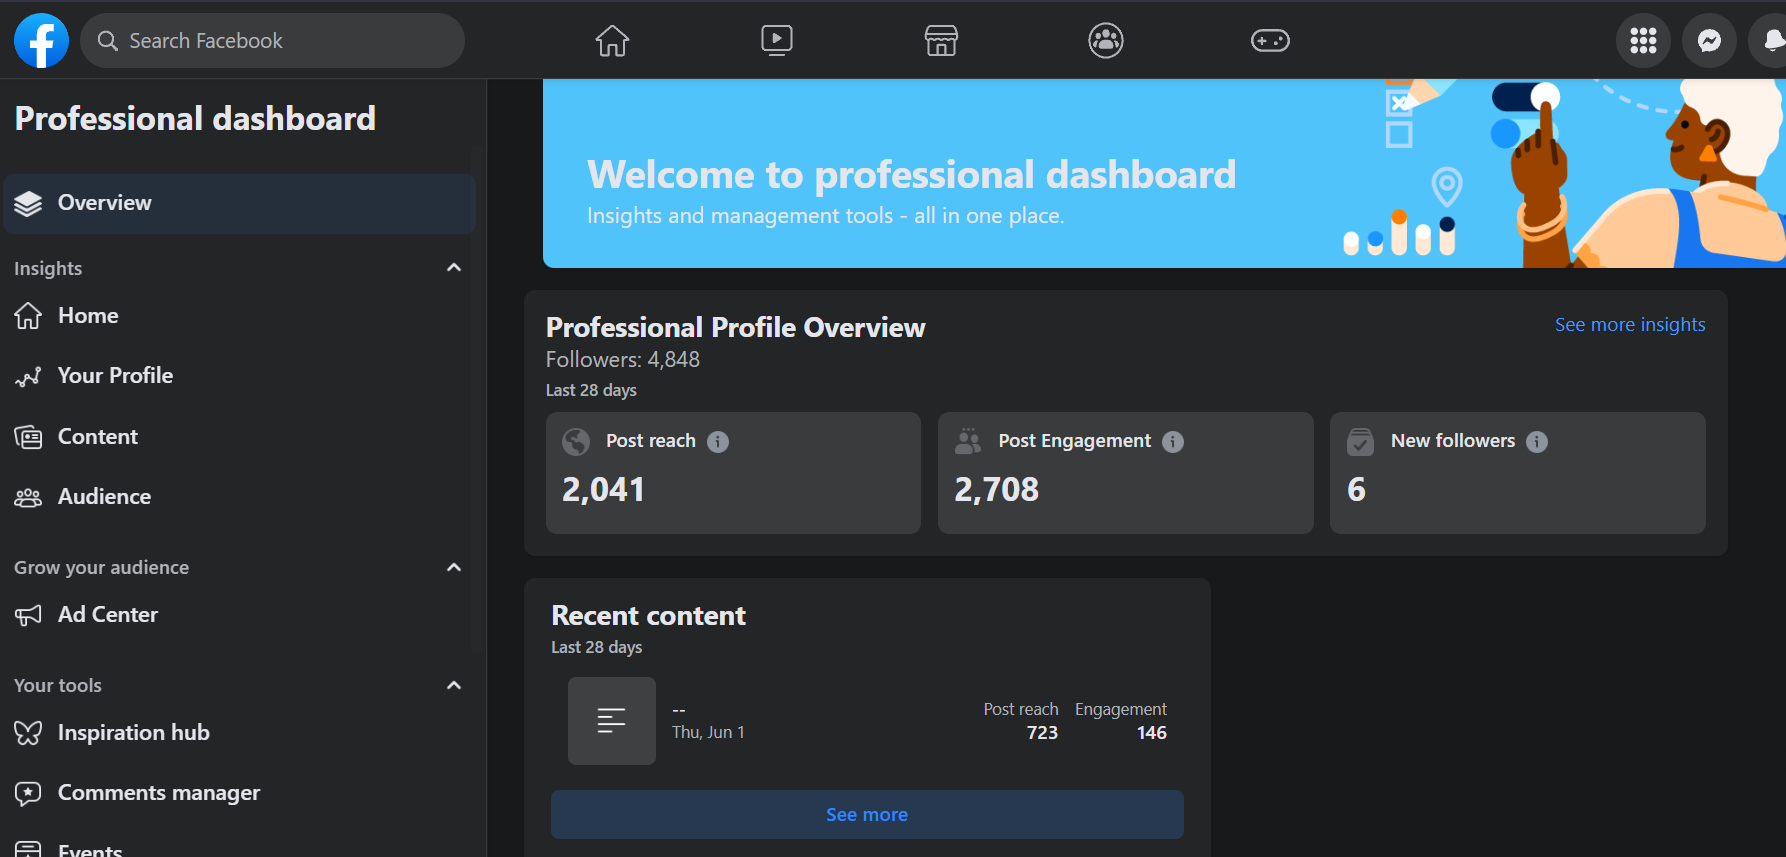
Task: Open the Marketplace storefront icon
Action: [941, 41]
